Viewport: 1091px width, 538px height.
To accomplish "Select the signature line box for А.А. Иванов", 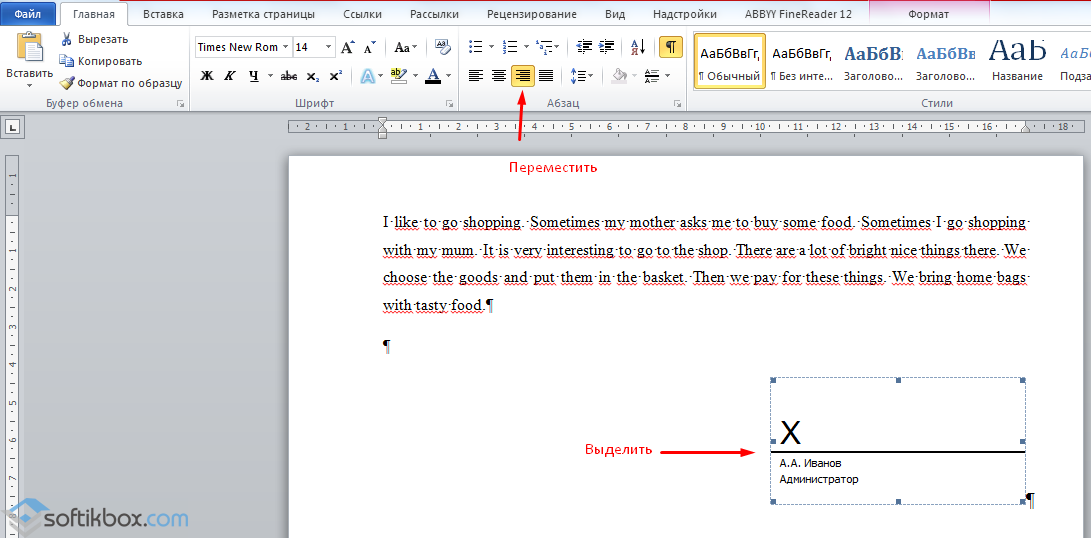I will tap(897, 441).
